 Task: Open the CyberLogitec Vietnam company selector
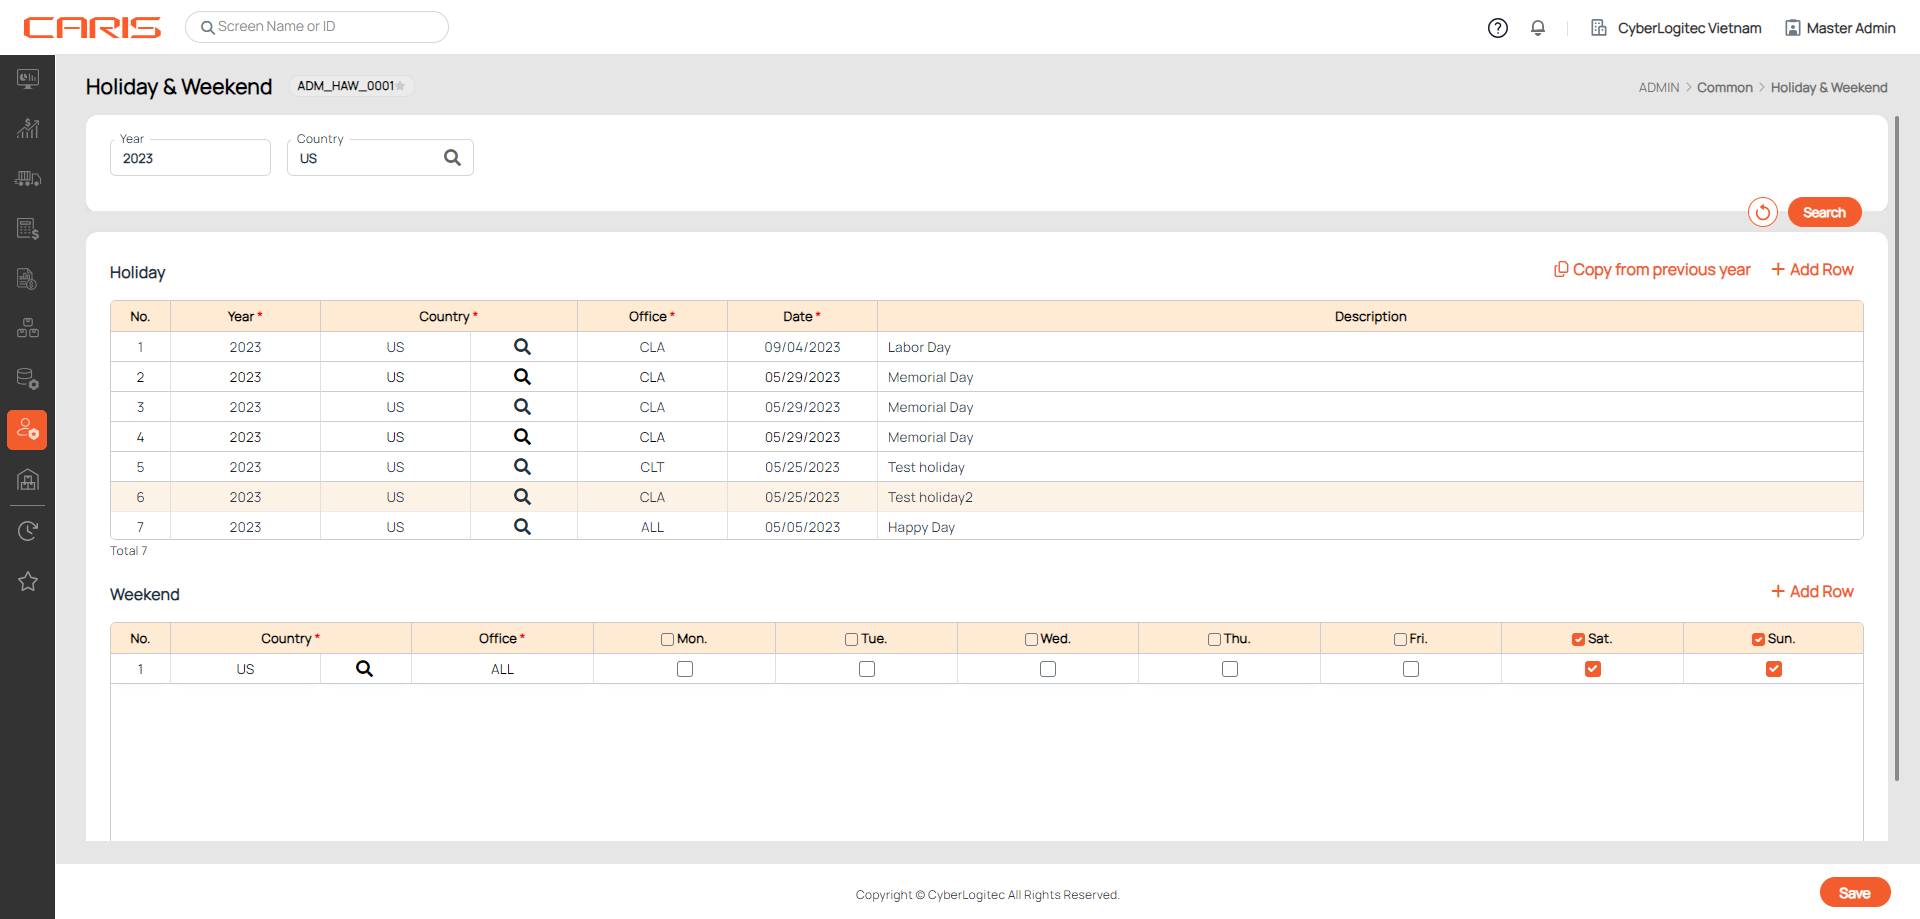pyautogui.click(x=1676, y=28)
